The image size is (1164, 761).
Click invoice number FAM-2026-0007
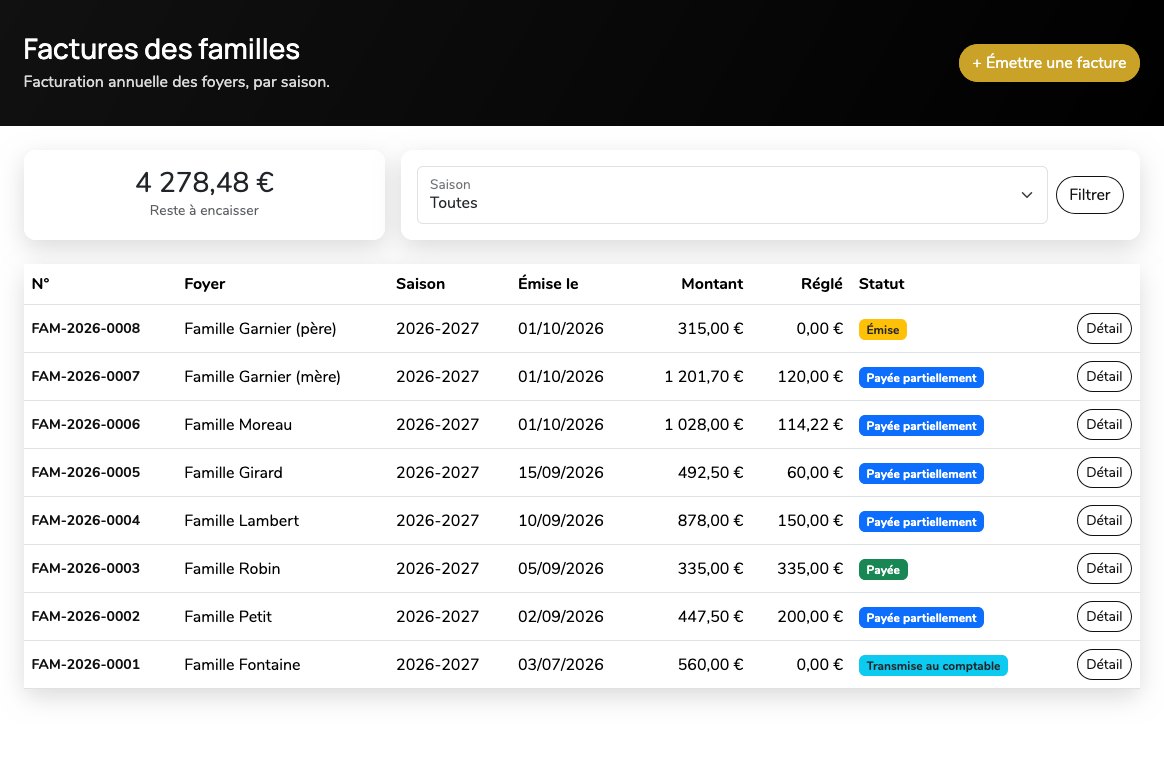(x=85, y=376)
